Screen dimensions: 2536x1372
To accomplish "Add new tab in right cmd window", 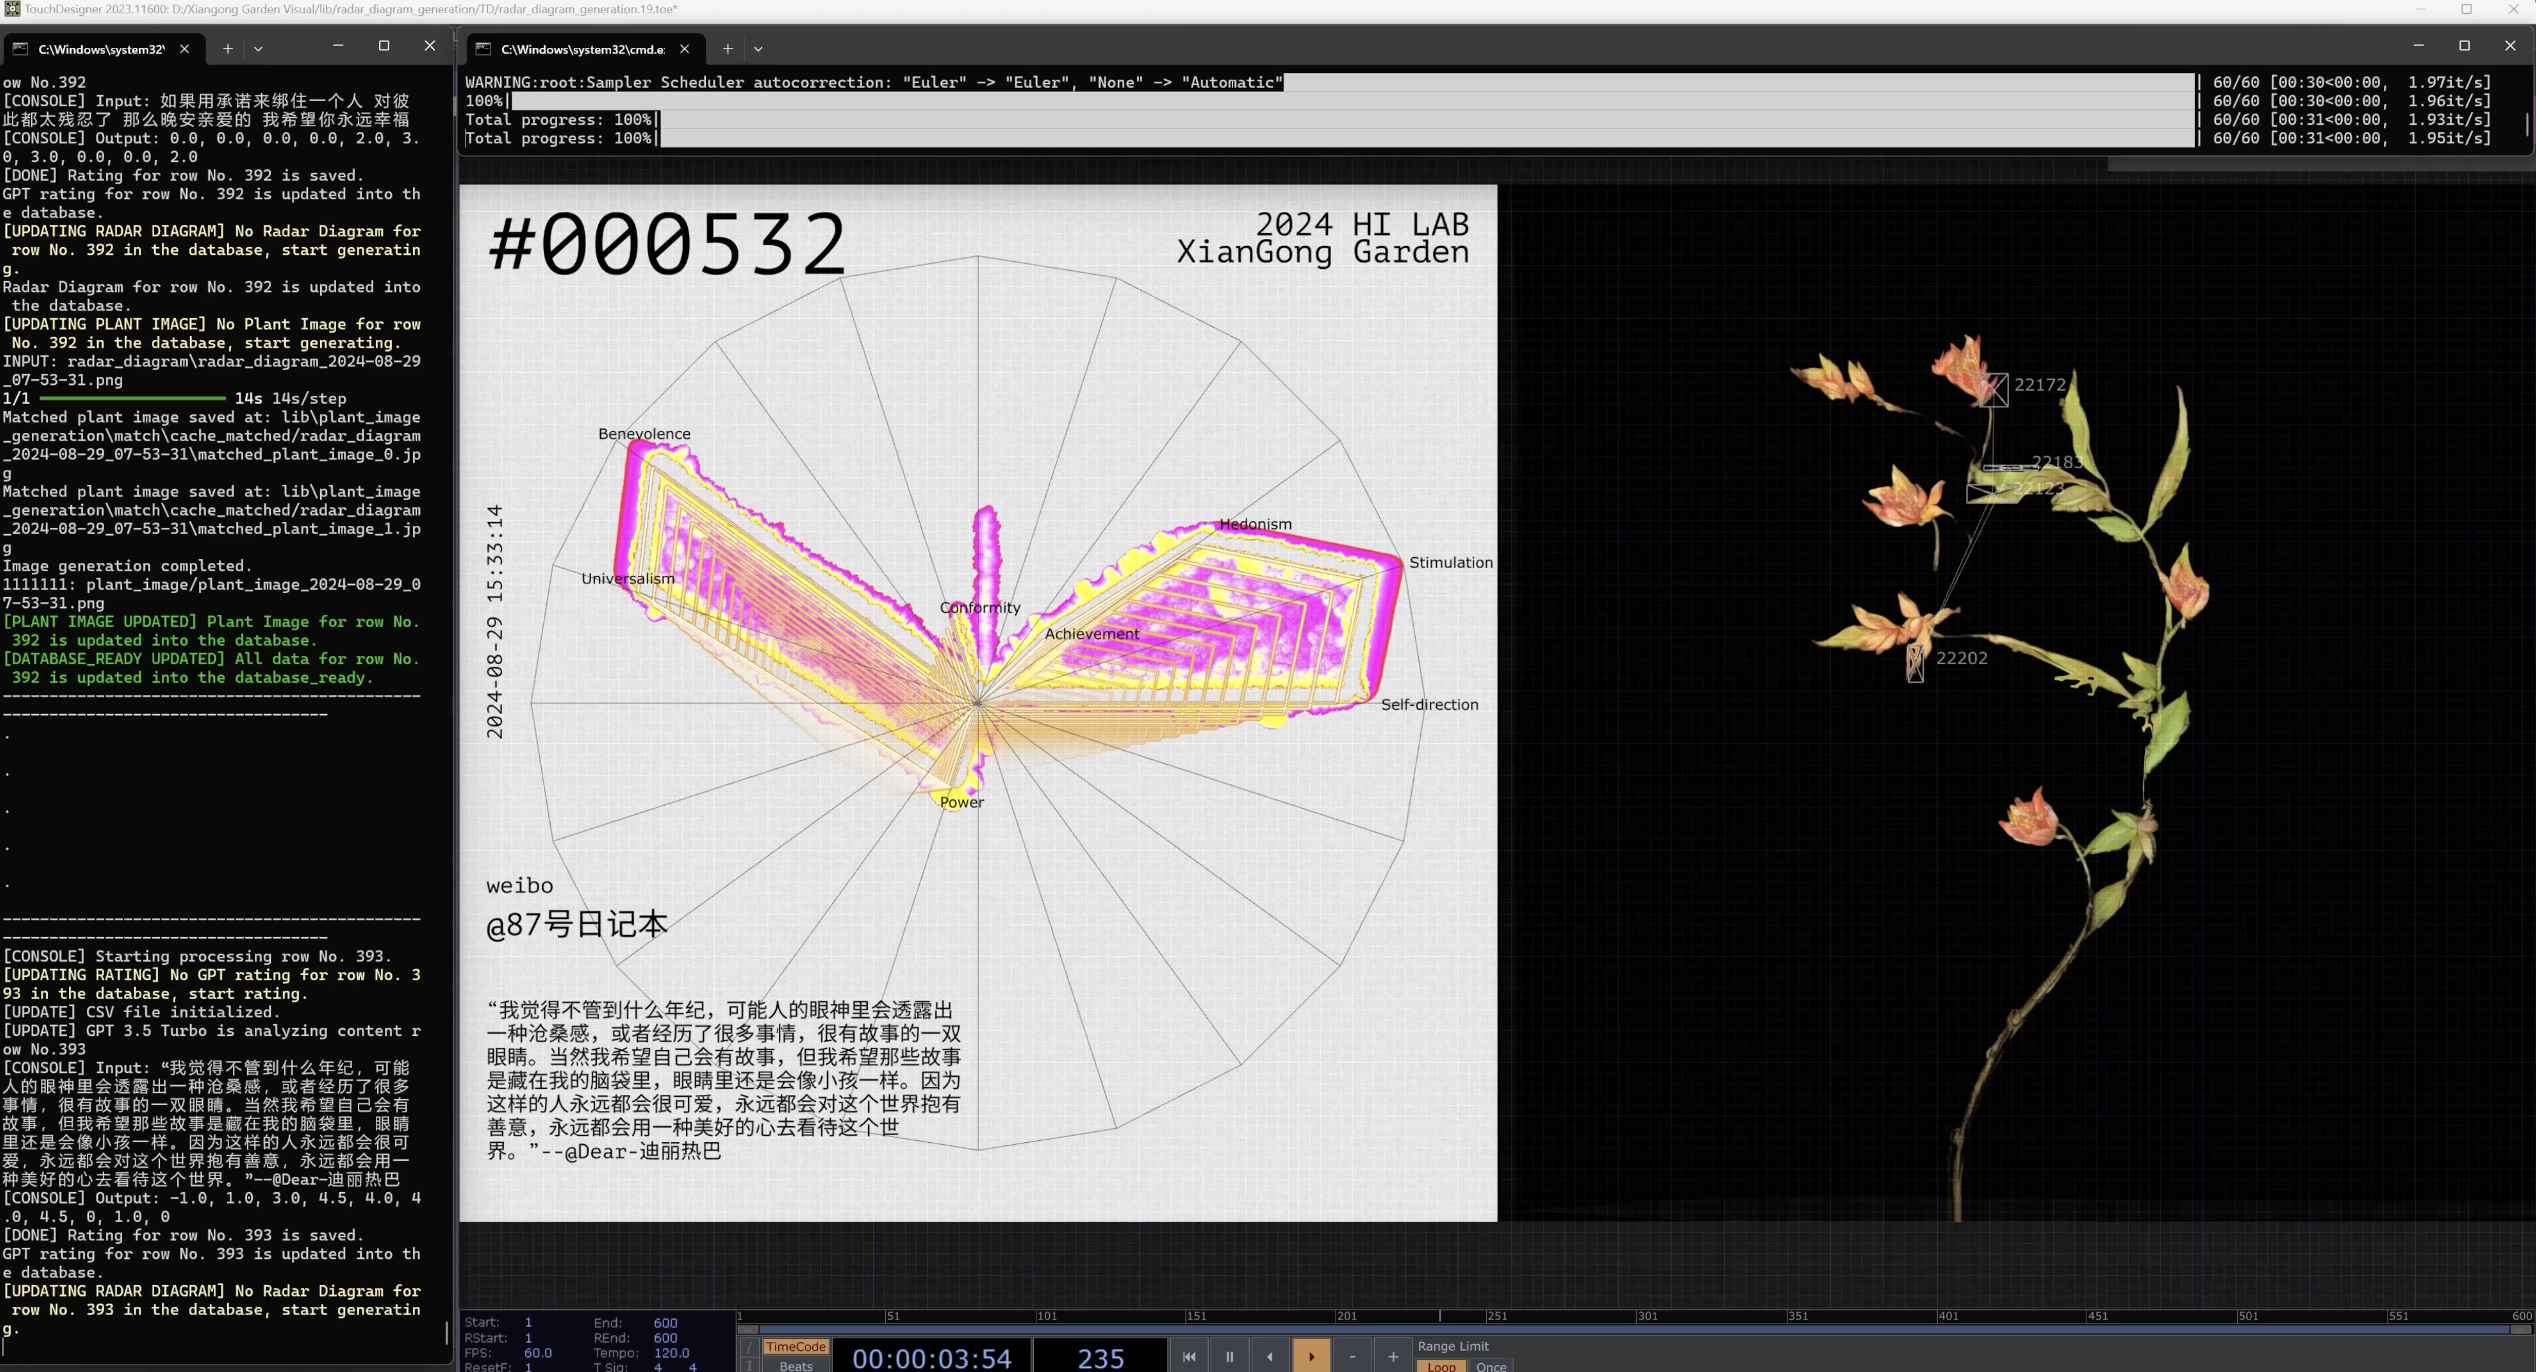I will (x=728, y=48).
